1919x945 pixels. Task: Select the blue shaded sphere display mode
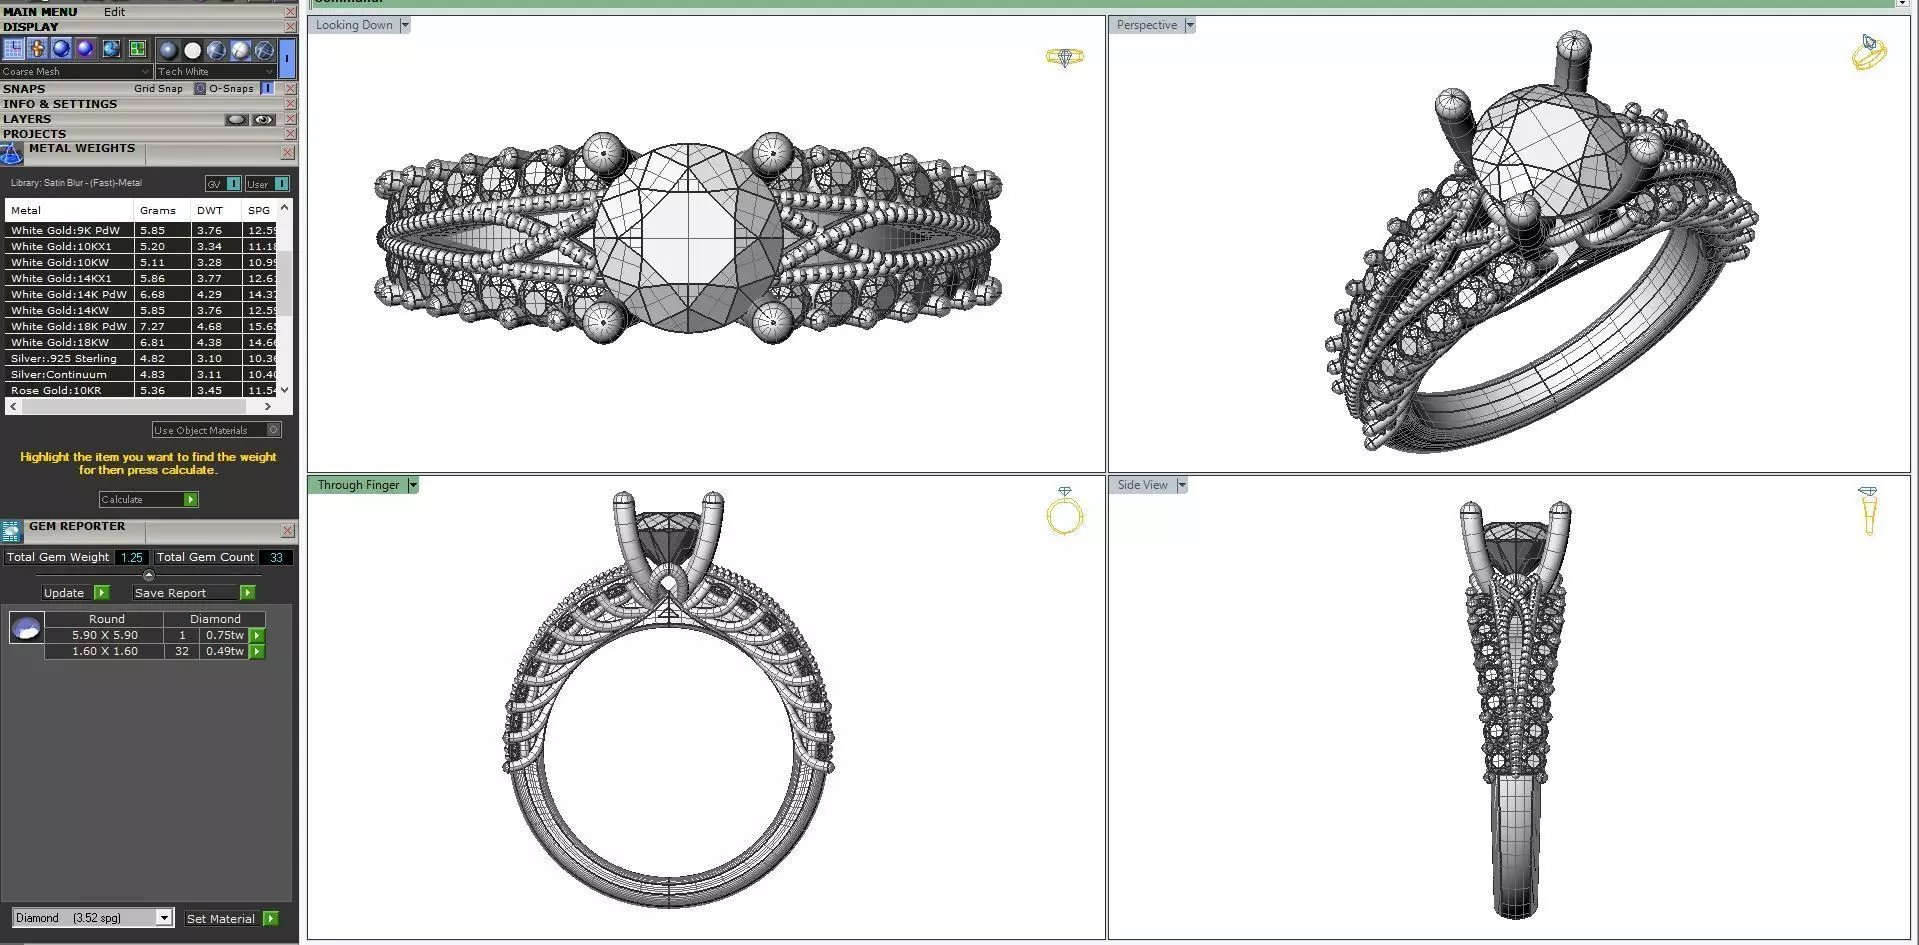(61, 48)
